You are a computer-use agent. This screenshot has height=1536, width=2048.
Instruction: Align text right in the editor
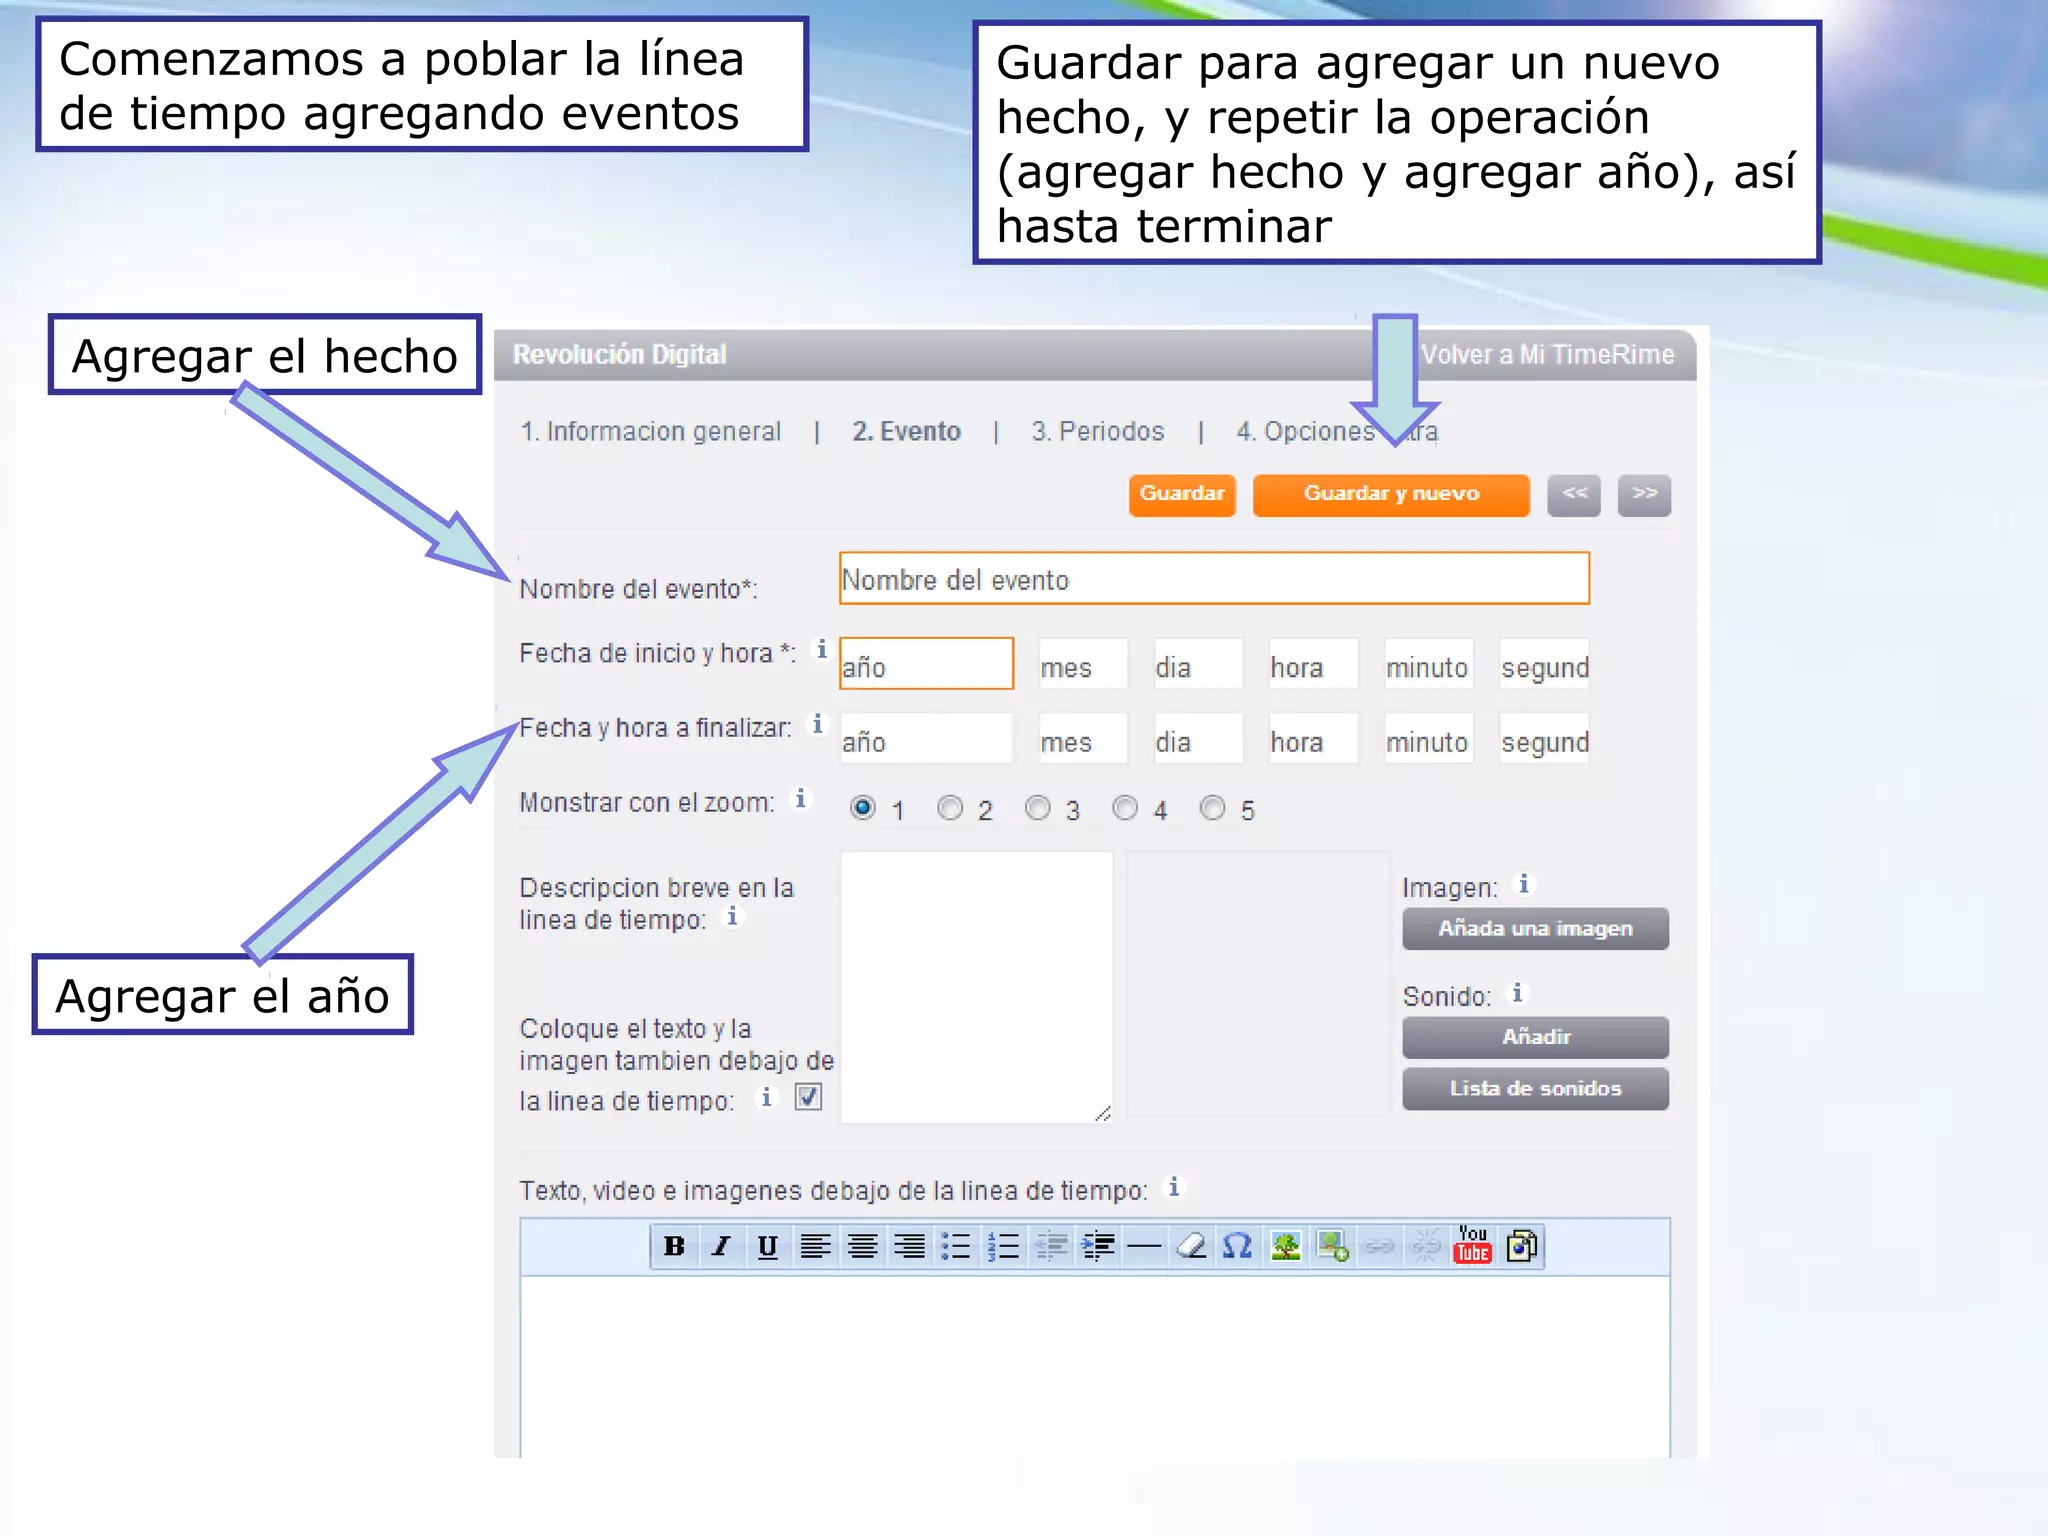[909, 1246]
